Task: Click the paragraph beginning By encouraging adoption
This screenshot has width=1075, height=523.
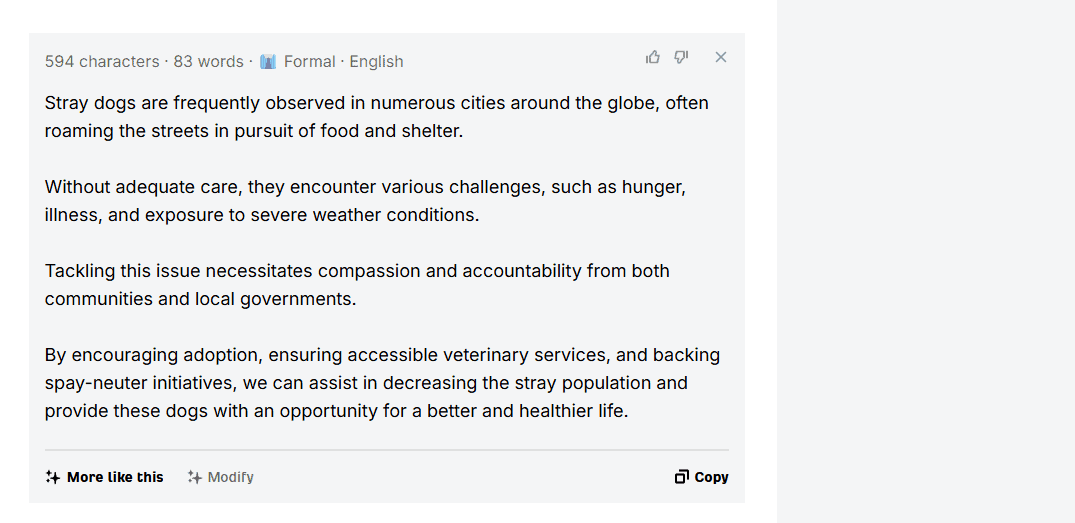Action: click(383, 383)
